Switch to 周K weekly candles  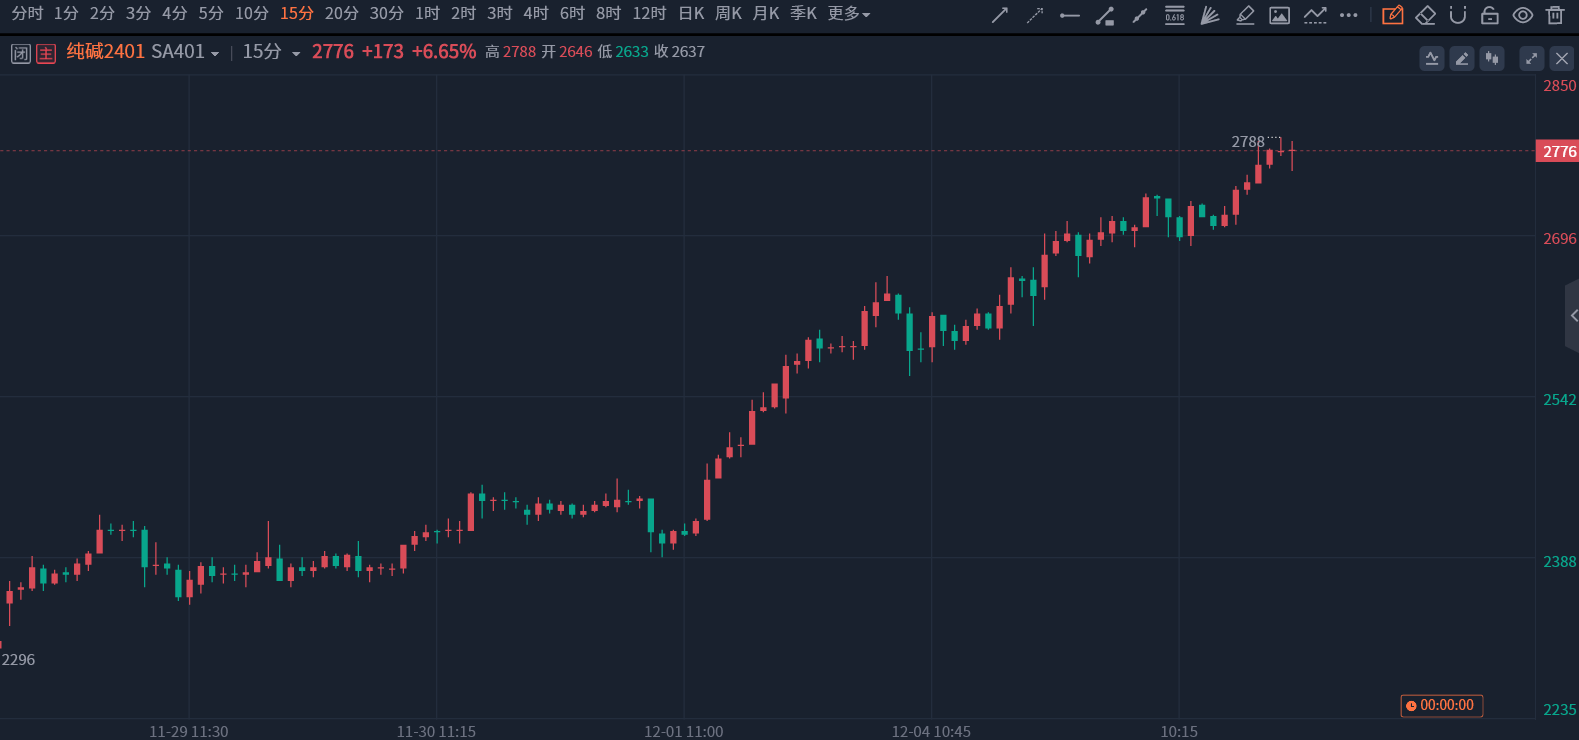click(x=729, y=14)
